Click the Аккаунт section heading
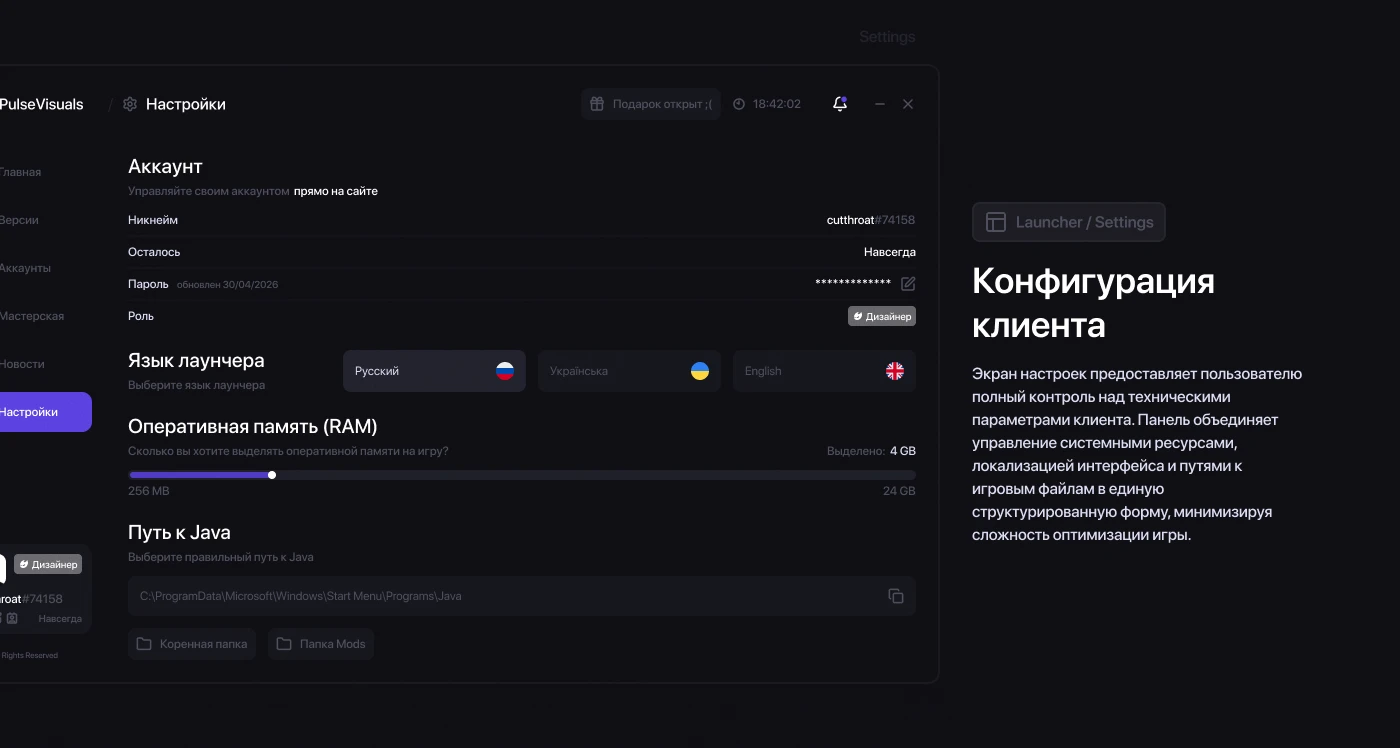This screenshot has width=1400, height=748. point(165,167)
